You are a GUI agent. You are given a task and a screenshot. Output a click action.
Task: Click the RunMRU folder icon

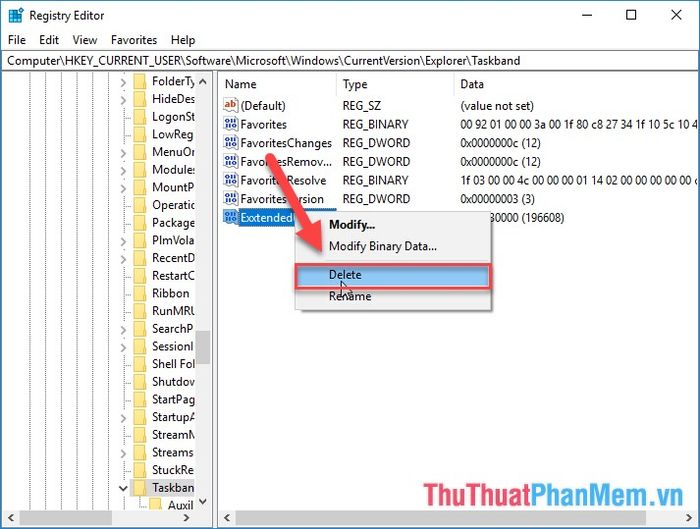coord(140,311)
